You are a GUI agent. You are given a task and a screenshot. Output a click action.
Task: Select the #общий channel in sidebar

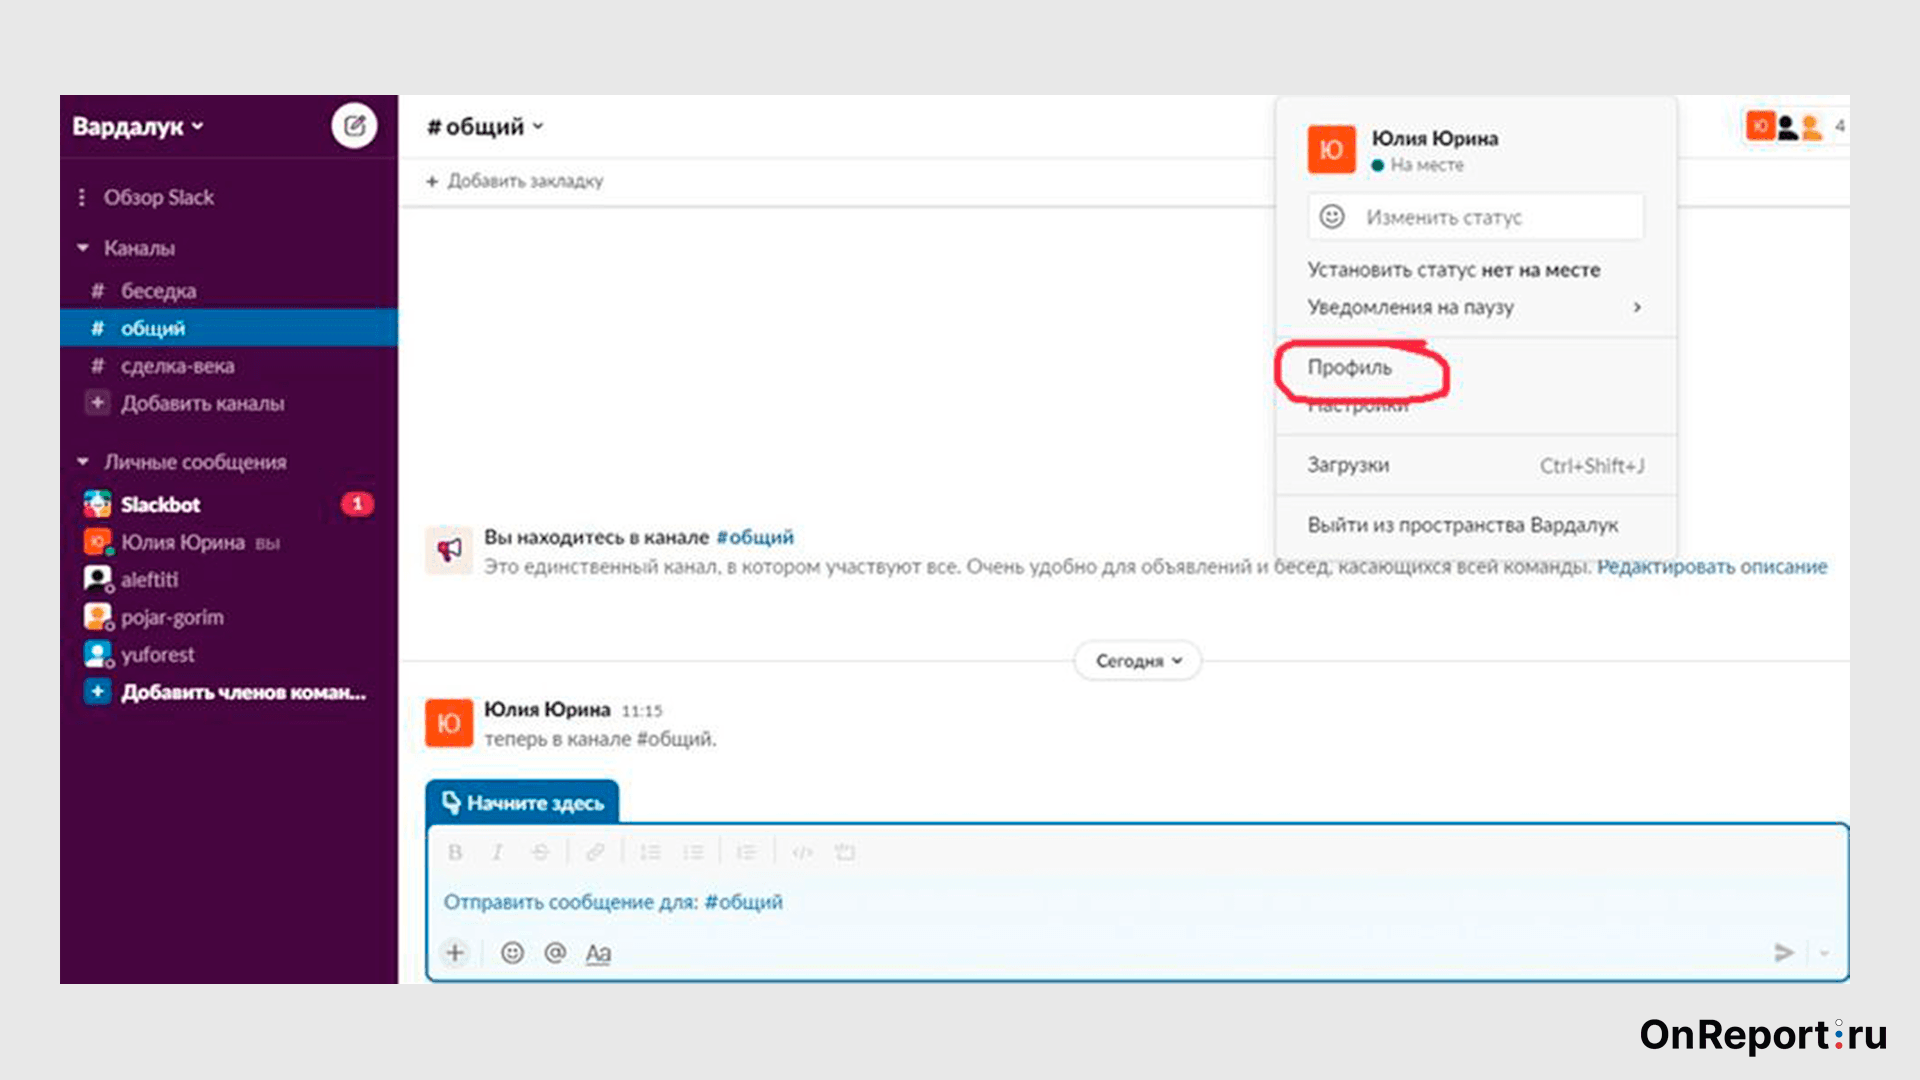229,328
